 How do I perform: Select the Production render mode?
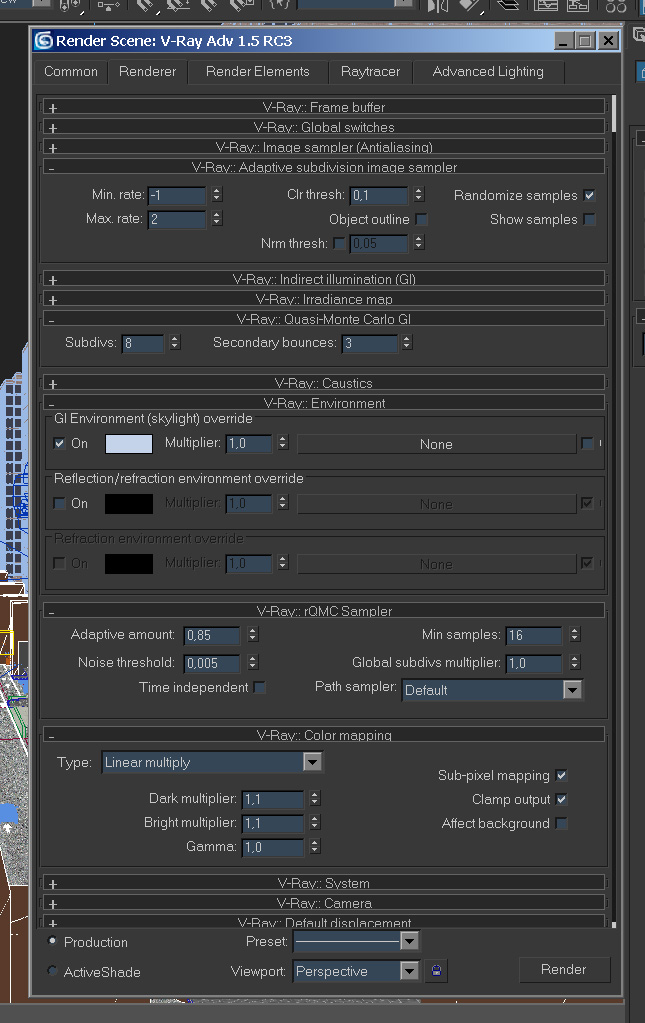[x=52, y=941]
